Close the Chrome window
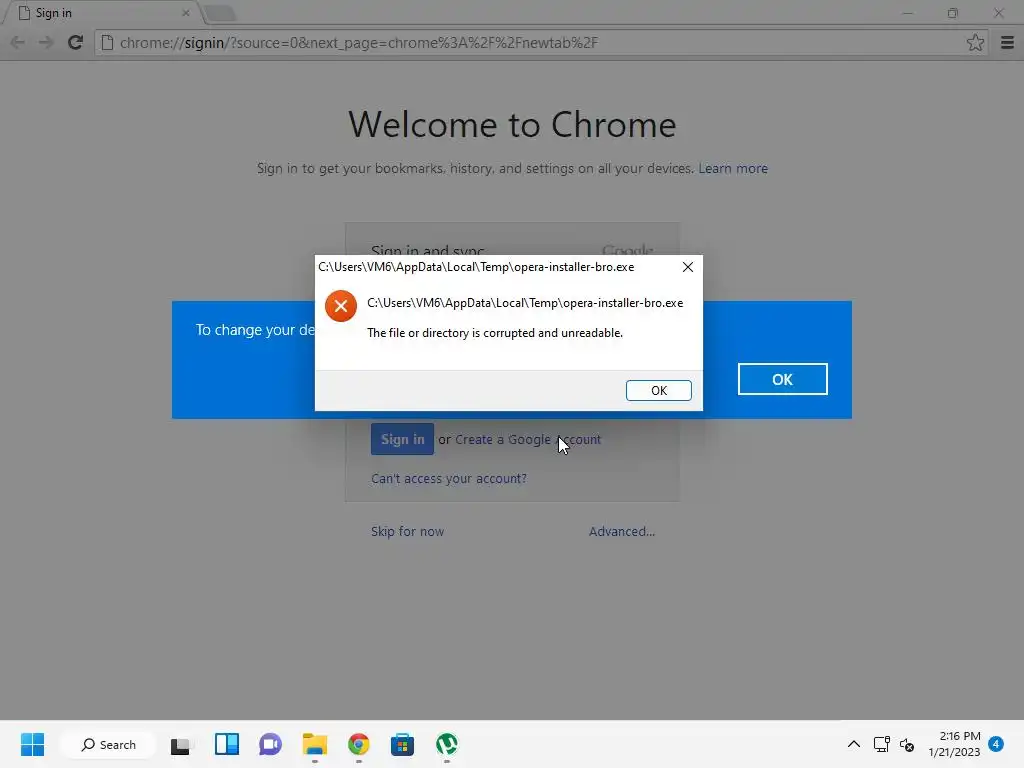The height and width of the screenshot is (768, 1024). point(999,13)
